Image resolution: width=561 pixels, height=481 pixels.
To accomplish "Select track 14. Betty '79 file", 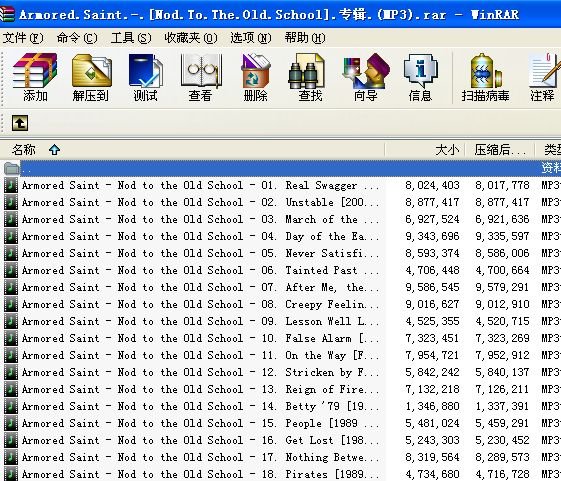I will 280,407.
